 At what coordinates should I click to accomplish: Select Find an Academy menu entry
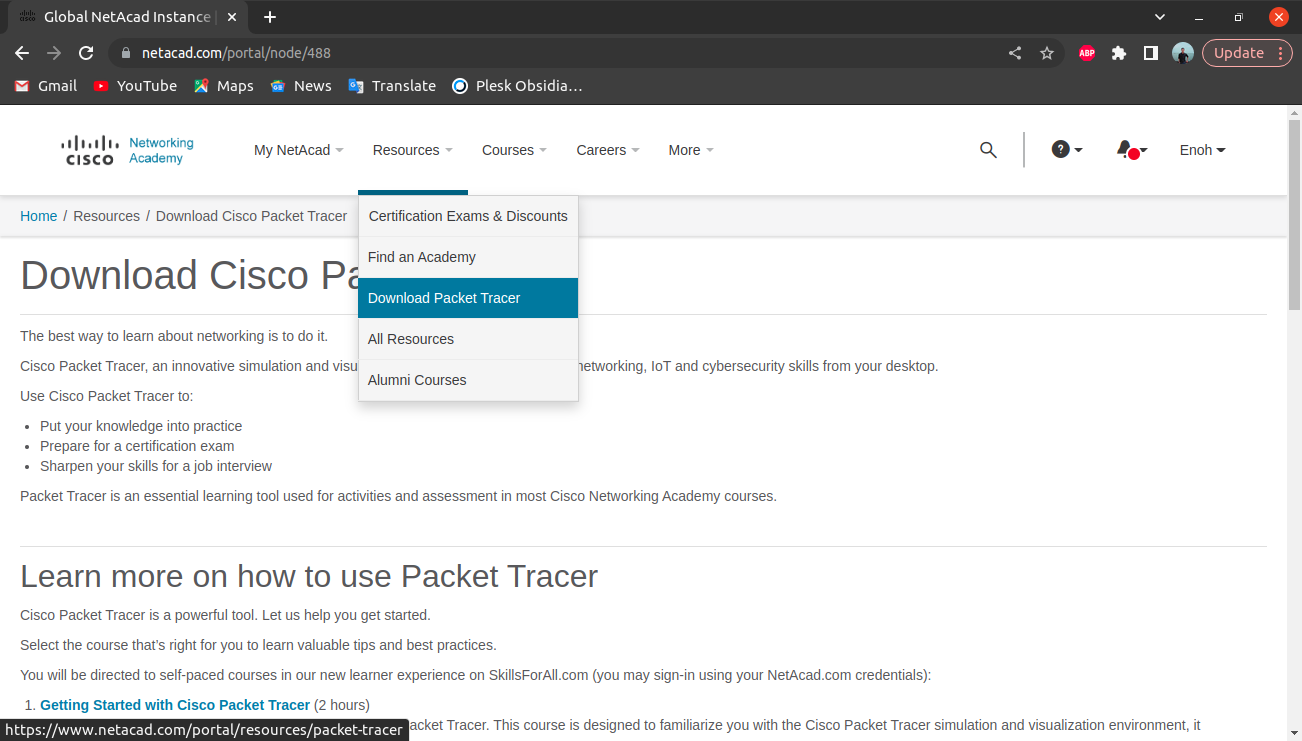422,257
